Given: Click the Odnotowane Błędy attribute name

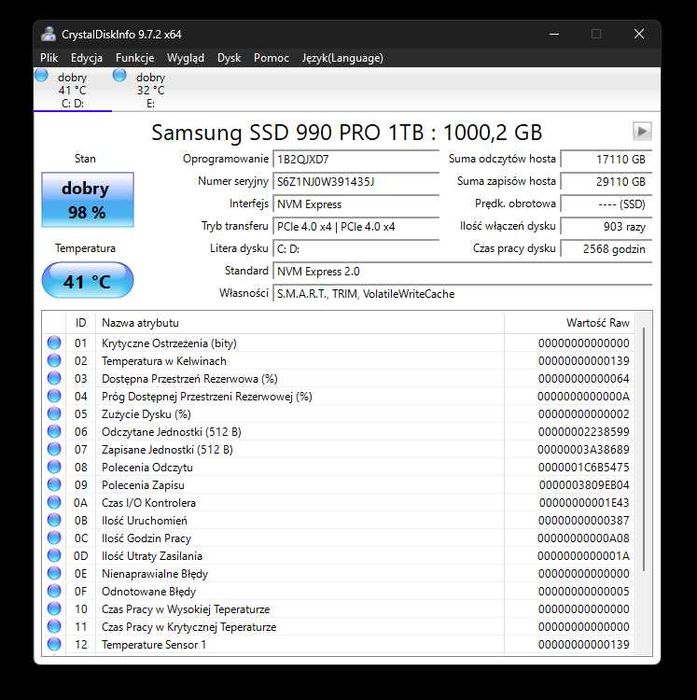Looking at the screenshot, I should click(149, 592).
